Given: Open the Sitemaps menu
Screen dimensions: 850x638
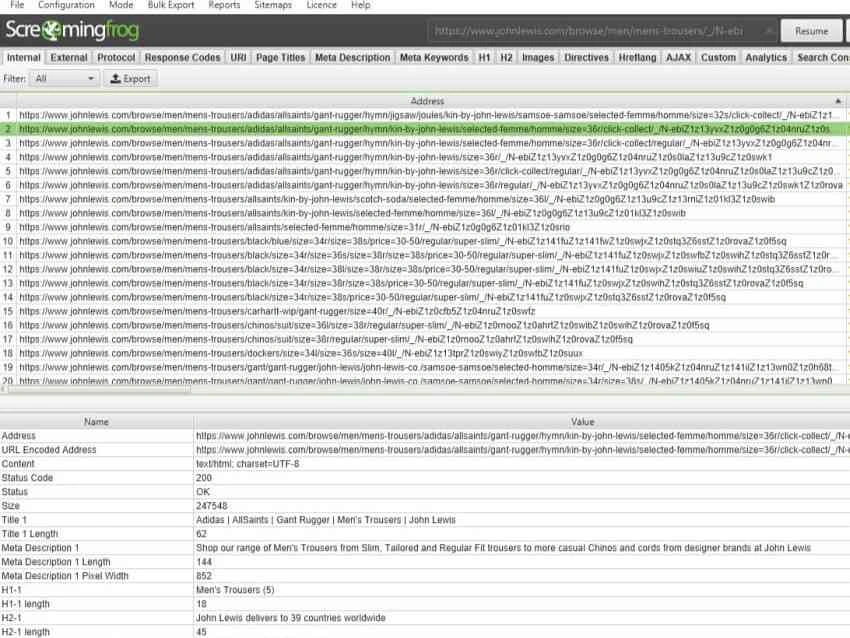Looking at the screenshot, I should tap(273, 5).
